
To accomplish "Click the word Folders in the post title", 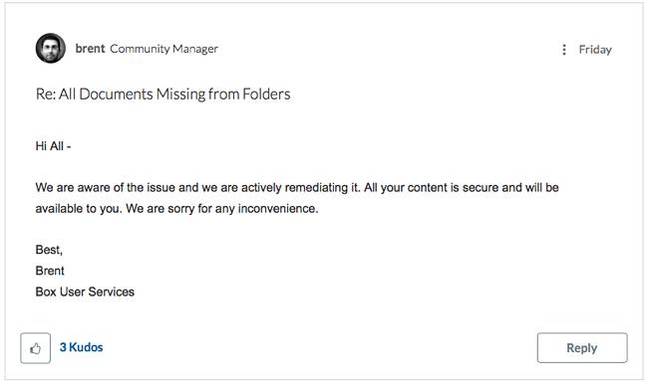I will tap(266, 94).
